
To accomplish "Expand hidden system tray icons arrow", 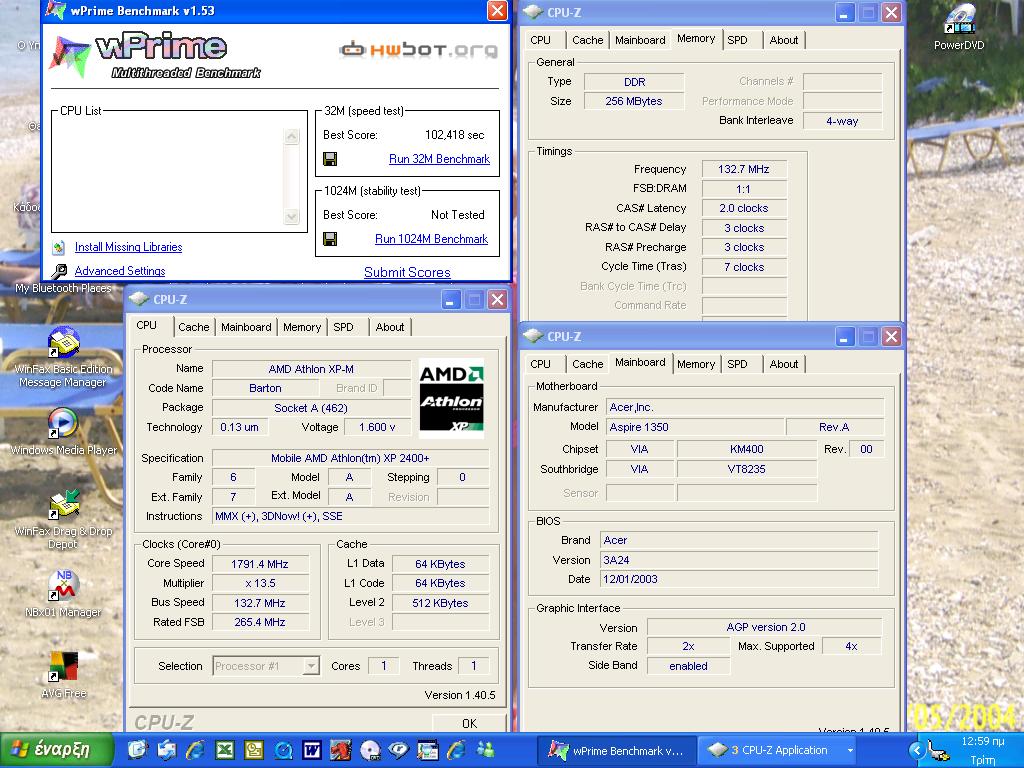I will tap(916, 750).
